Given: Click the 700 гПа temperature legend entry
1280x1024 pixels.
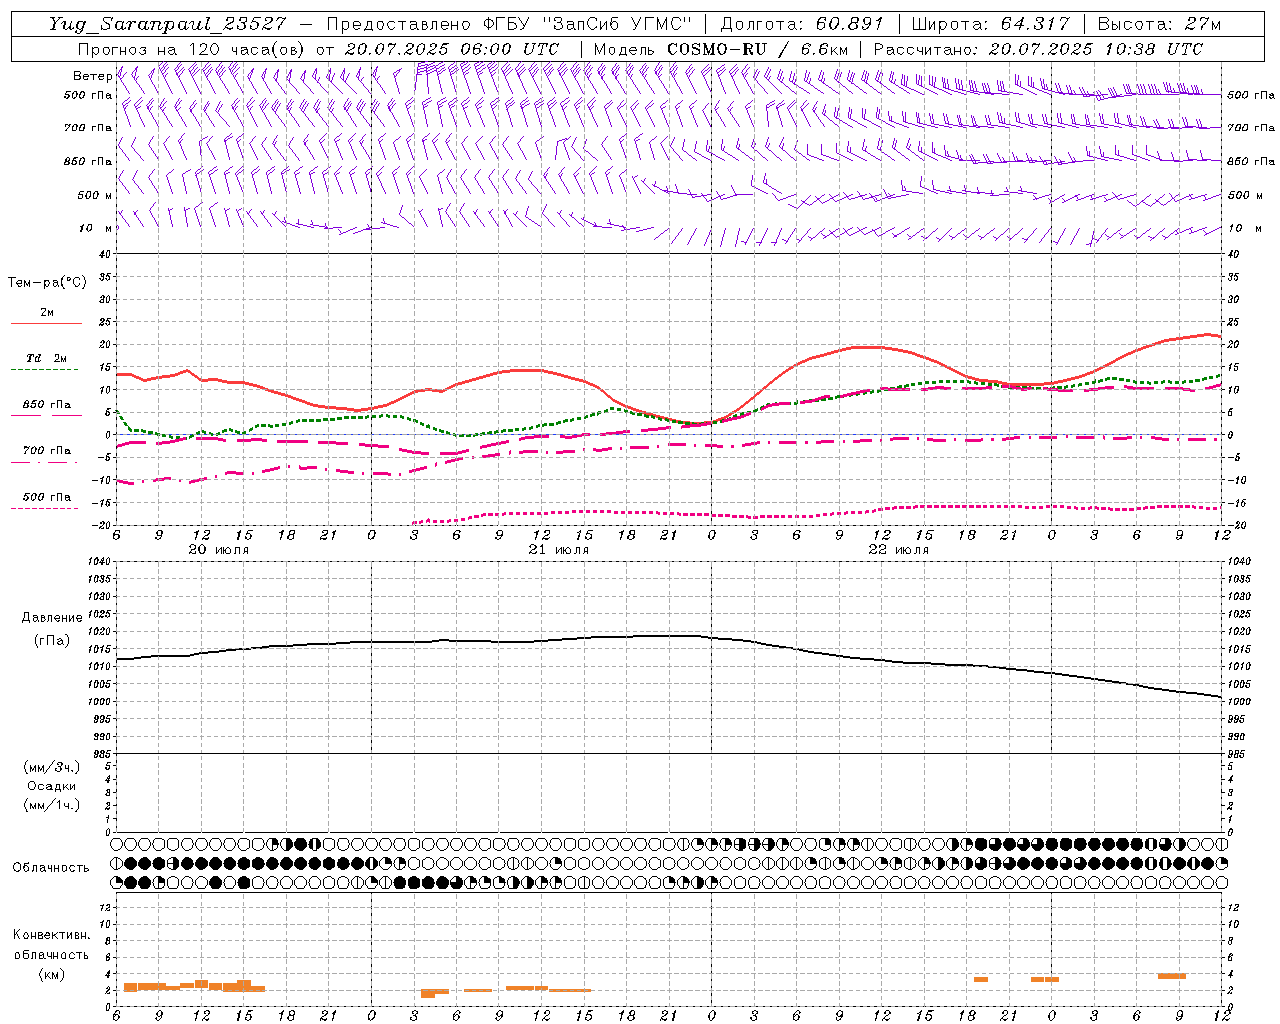Looking at the screenshot, I should point(46,451).
